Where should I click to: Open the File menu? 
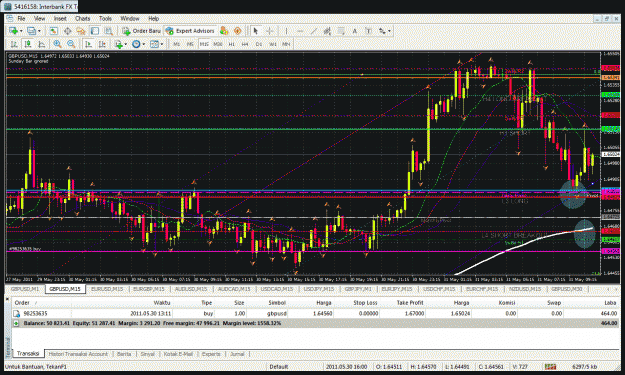21,18
